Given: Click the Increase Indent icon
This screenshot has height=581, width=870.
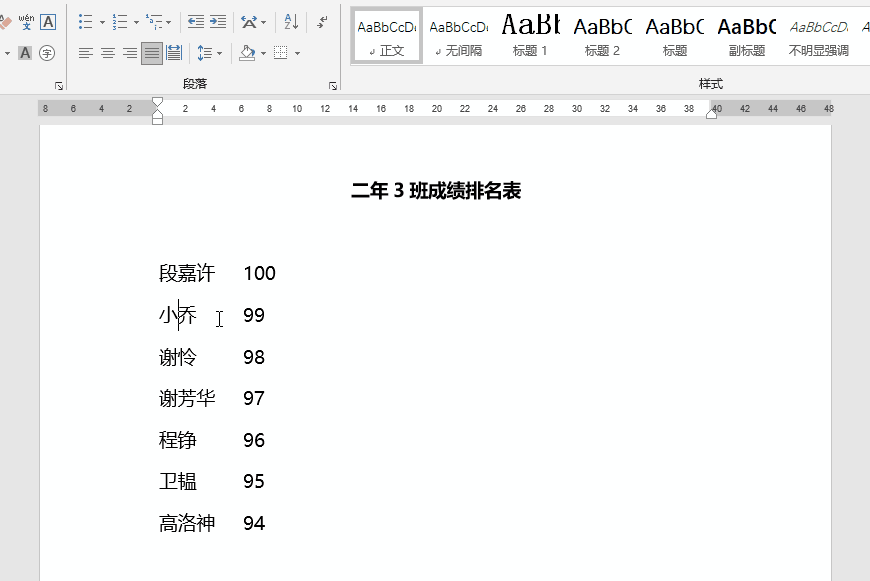Looking at the screenshot, I should click(217, 21).
